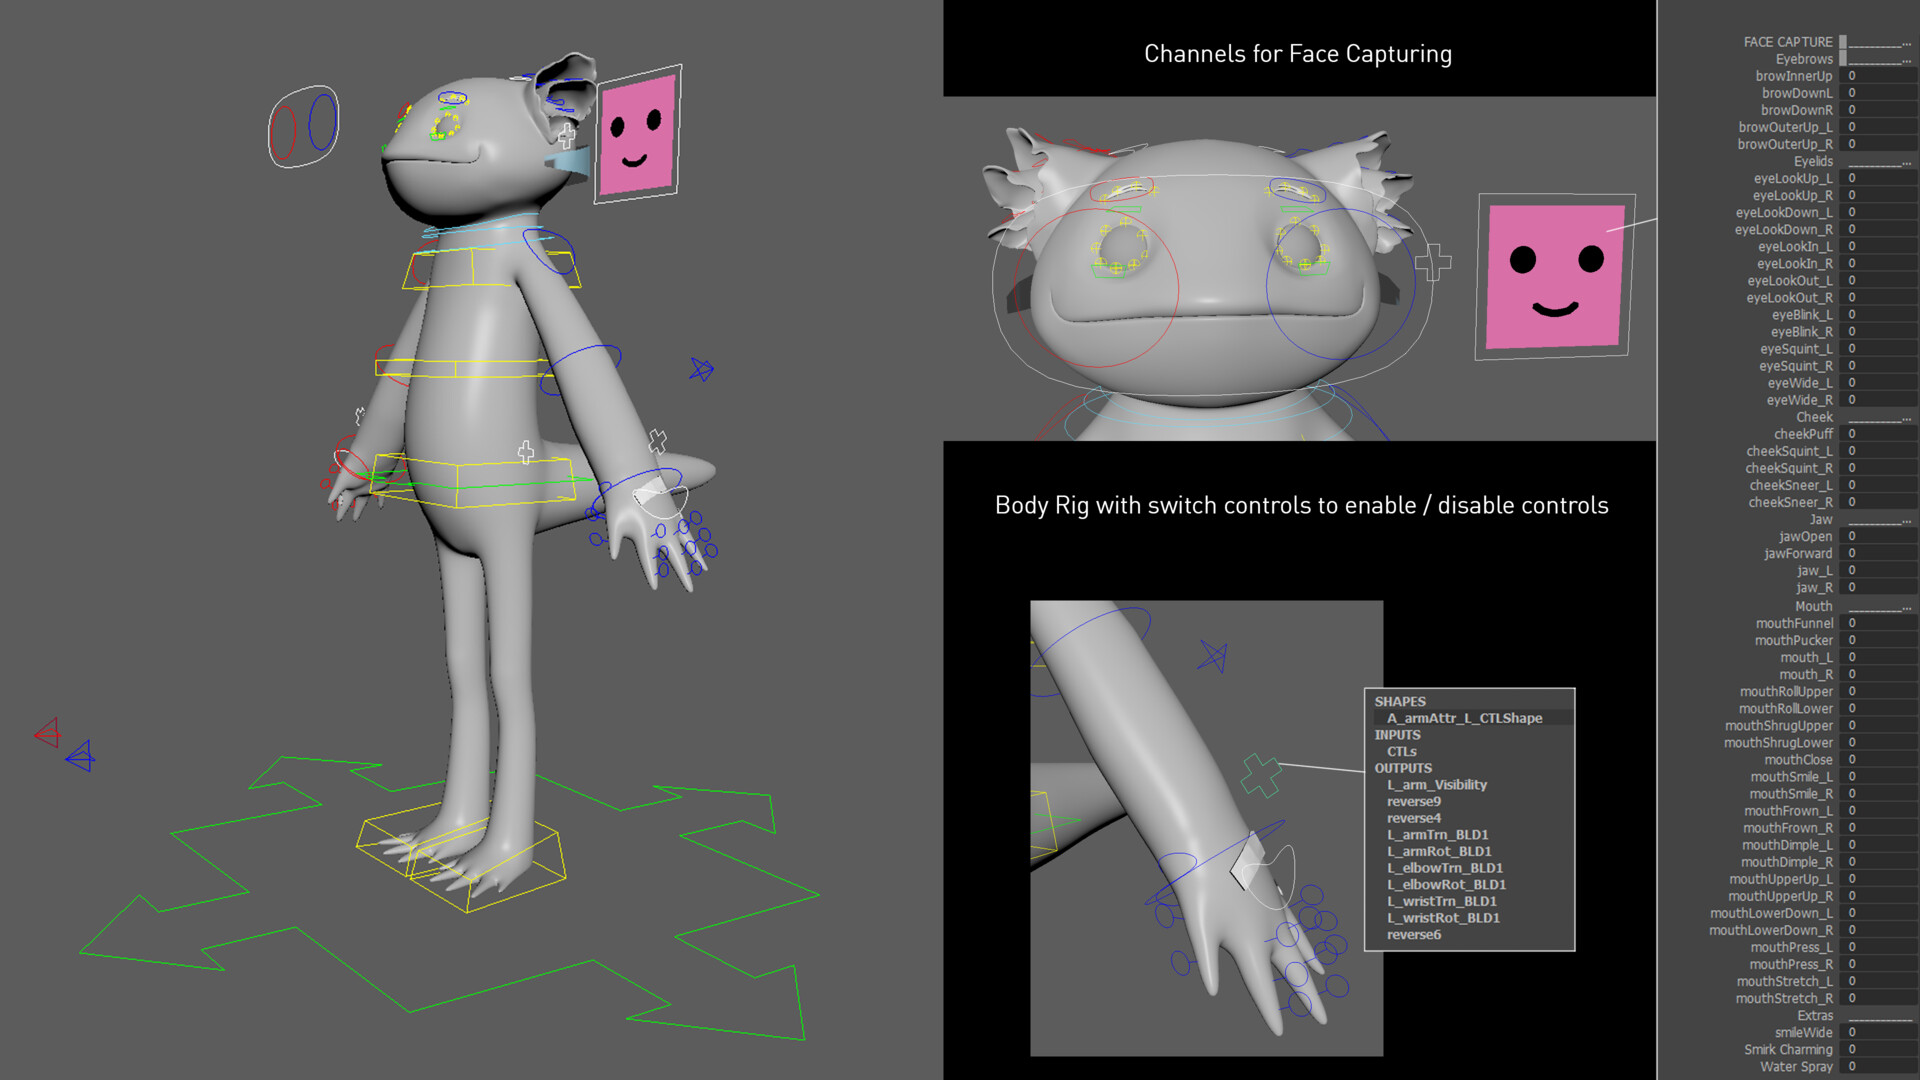Toggle the FACE CAPTURE channel state box

1843,42
